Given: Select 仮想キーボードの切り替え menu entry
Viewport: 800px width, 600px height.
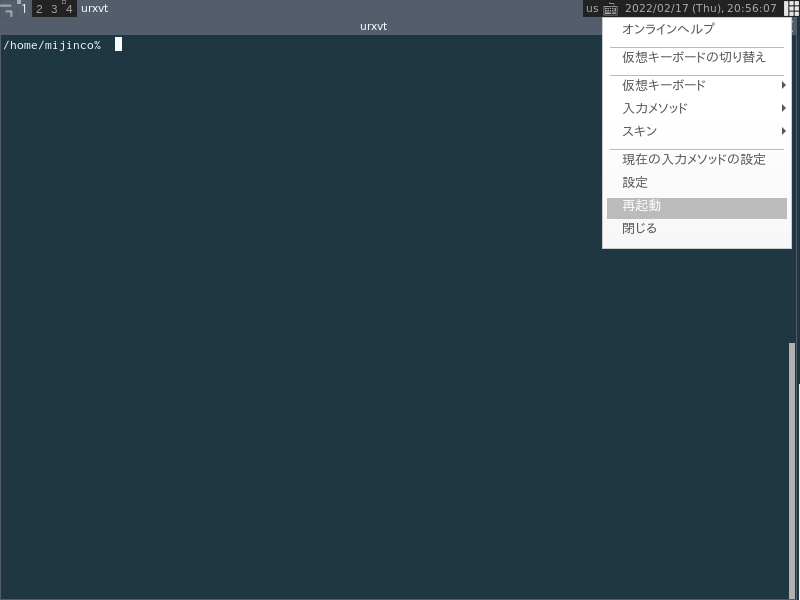Looking at the screenshot, I should click(x=694, y=57).
